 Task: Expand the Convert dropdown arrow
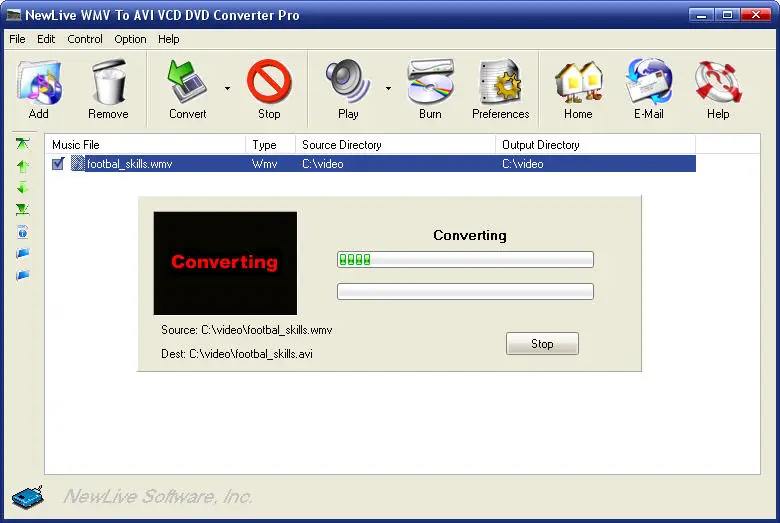point(227,89)
